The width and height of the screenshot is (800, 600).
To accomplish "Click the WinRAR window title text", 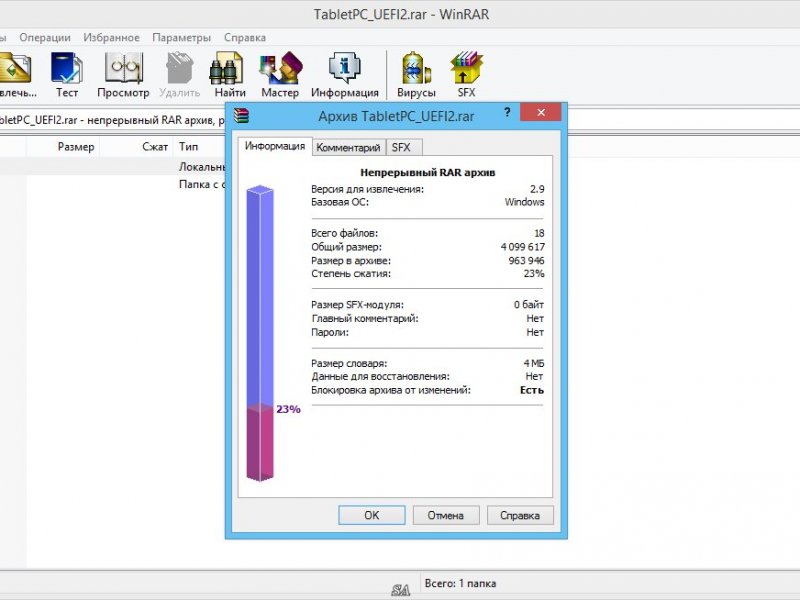I will pyautogui.click(x=401, y=14).
